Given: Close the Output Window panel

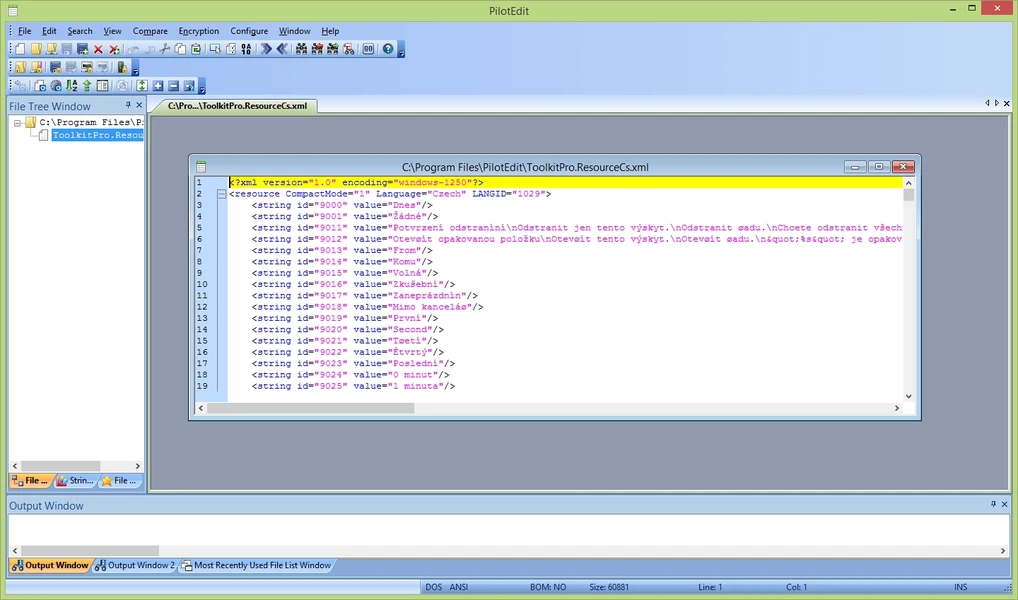Looking at the screenshot, I should pyautogui.click(x=1004, y=504).
